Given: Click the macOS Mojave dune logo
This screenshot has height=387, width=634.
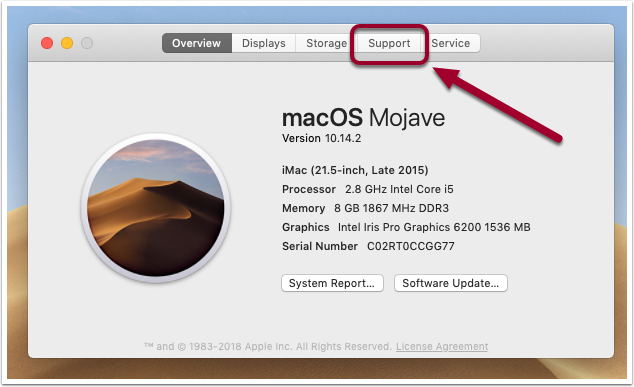Looking at the screenshot, I should (x=156, y=208).
